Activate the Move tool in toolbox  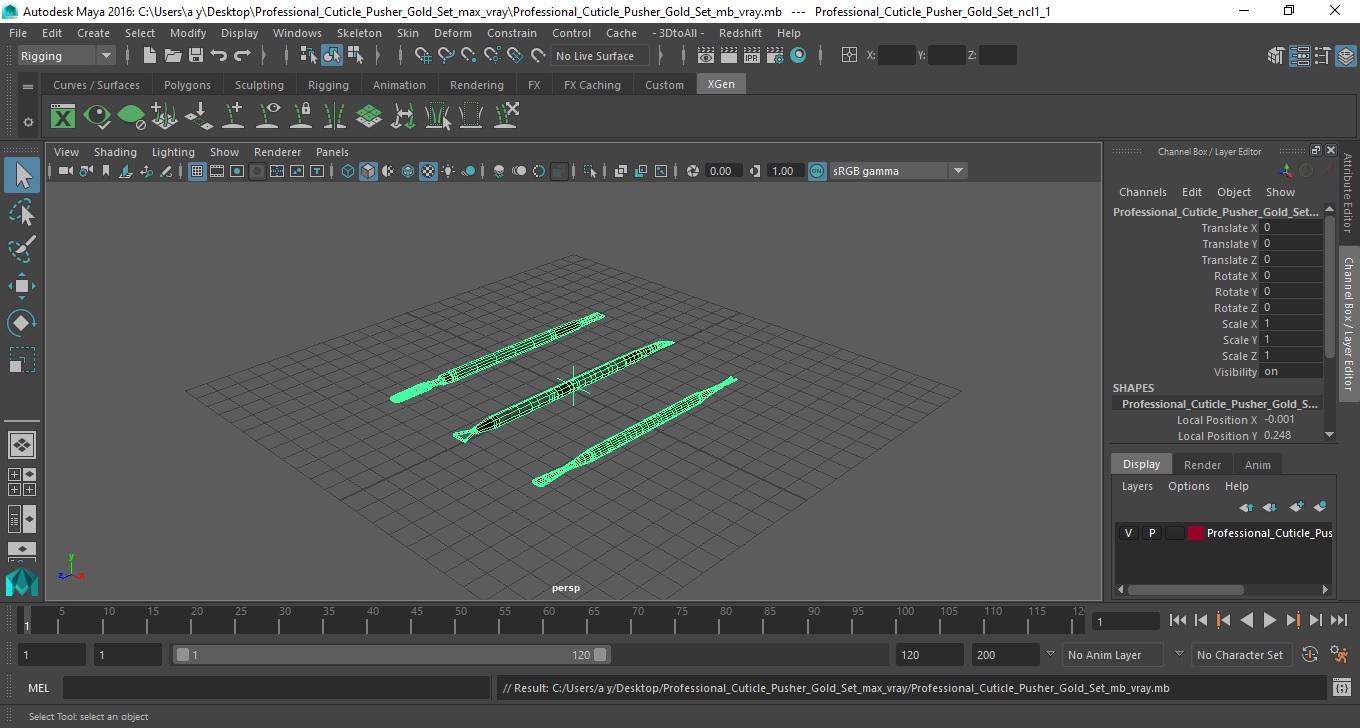[22, 285]
